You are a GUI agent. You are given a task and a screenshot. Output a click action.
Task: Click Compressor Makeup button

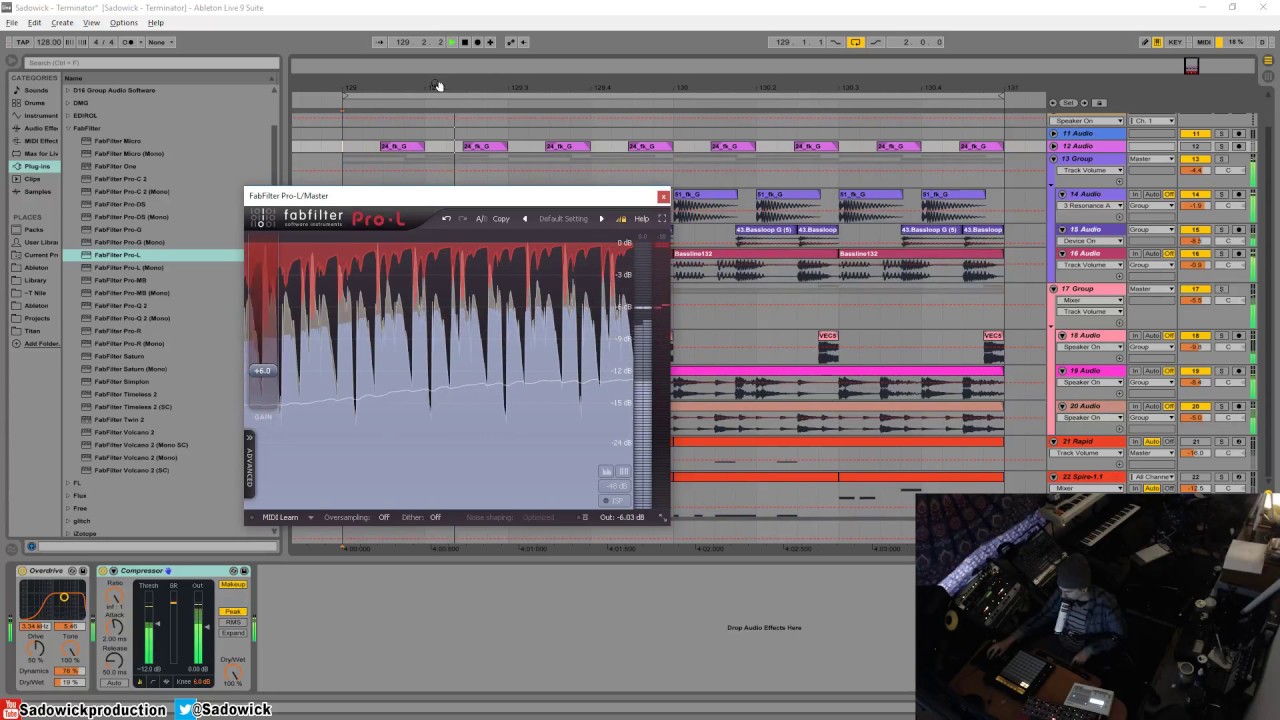pos(233,585)
